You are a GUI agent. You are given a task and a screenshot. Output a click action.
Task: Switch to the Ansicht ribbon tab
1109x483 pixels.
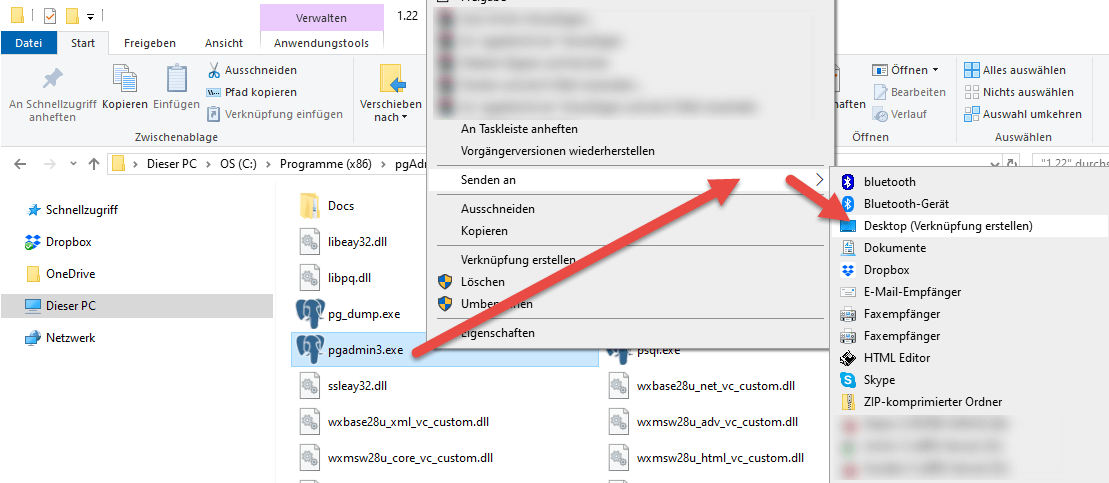224,43
